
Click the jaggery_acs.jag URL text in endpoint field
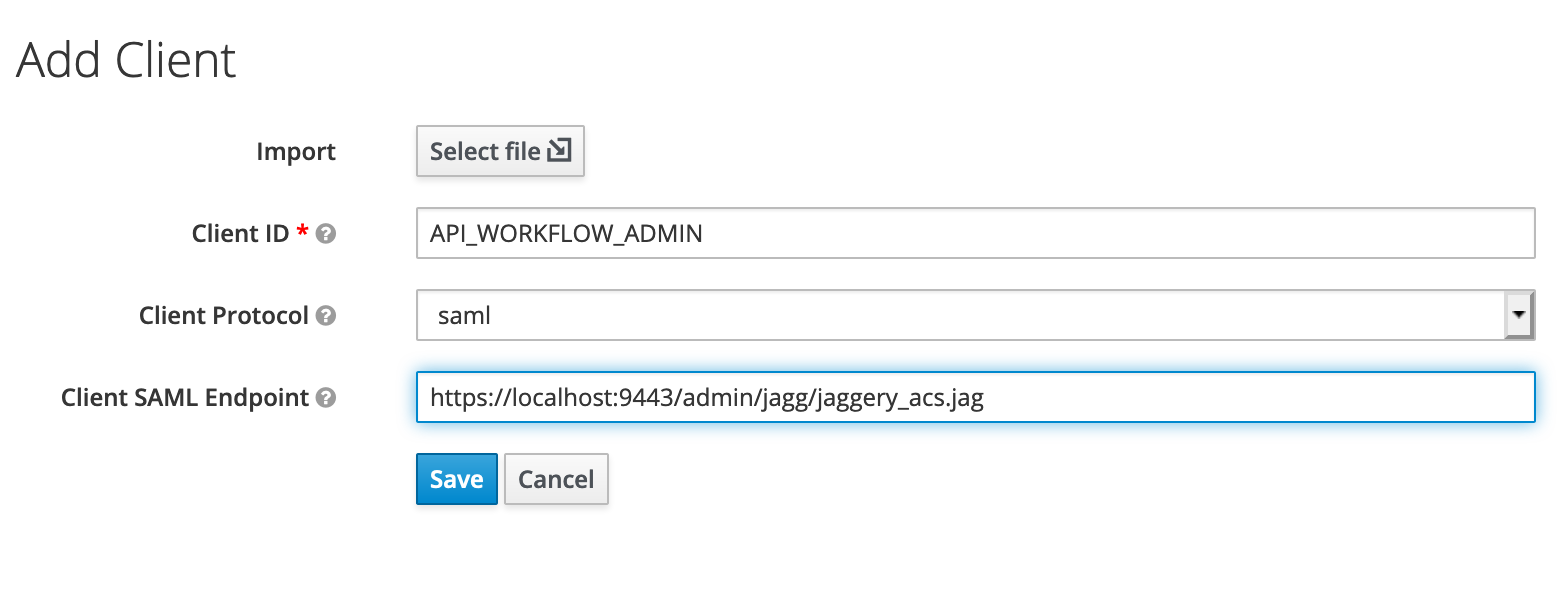tap(900, 398)
